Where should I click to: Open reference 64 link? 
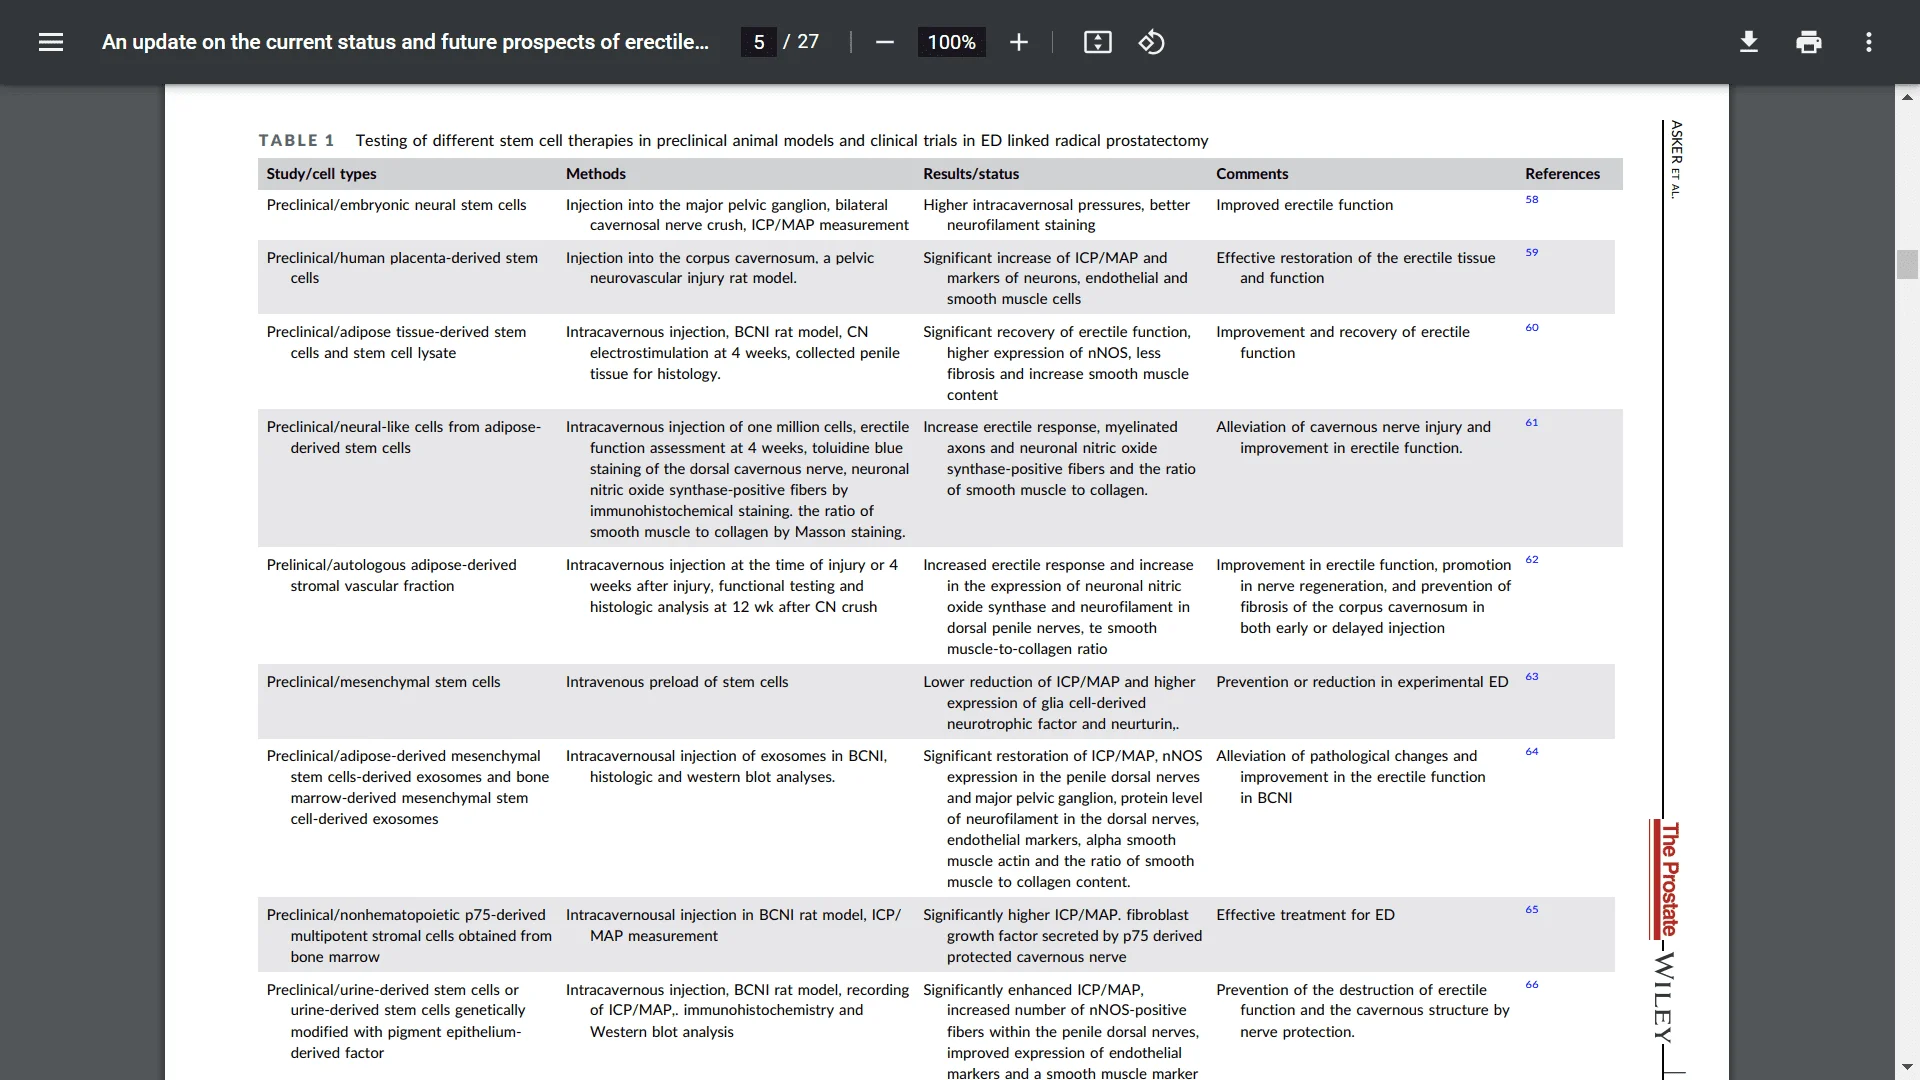click(1531, 751)
